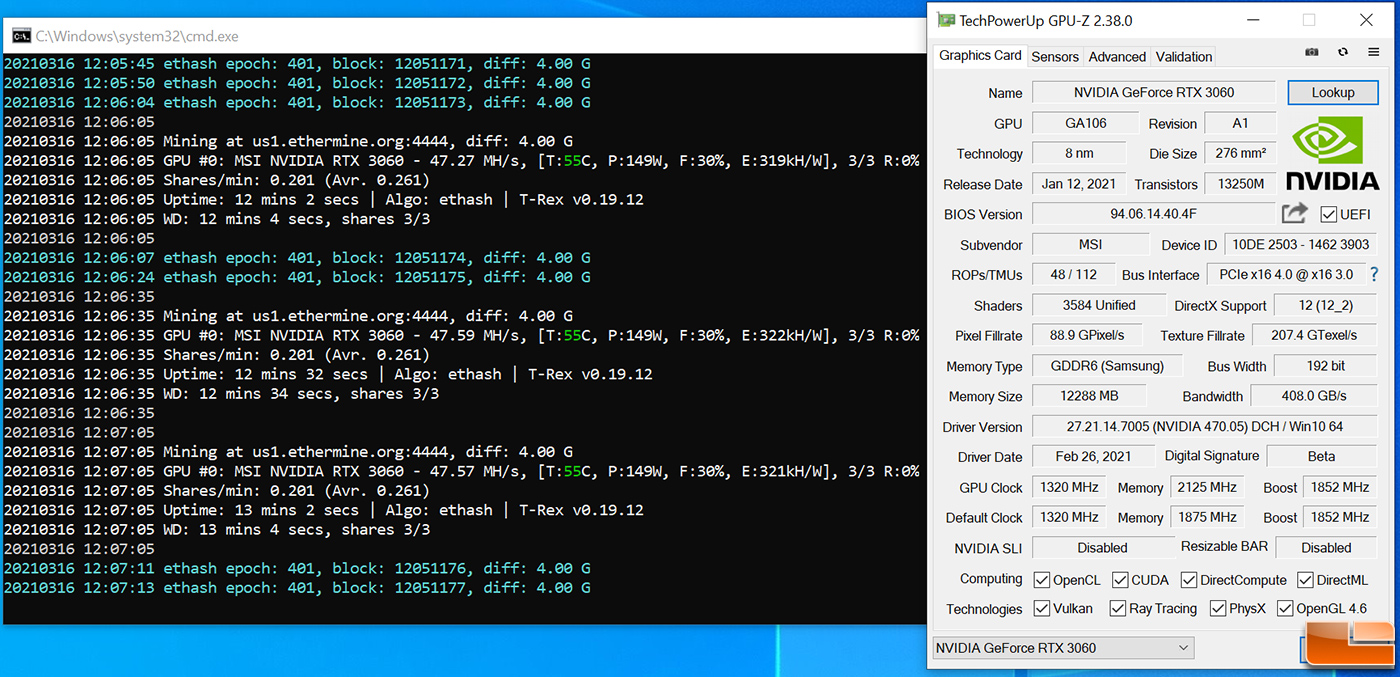Switch to the Sensors tab
Screen dimensions: 1400x677
pos(1055,57)
